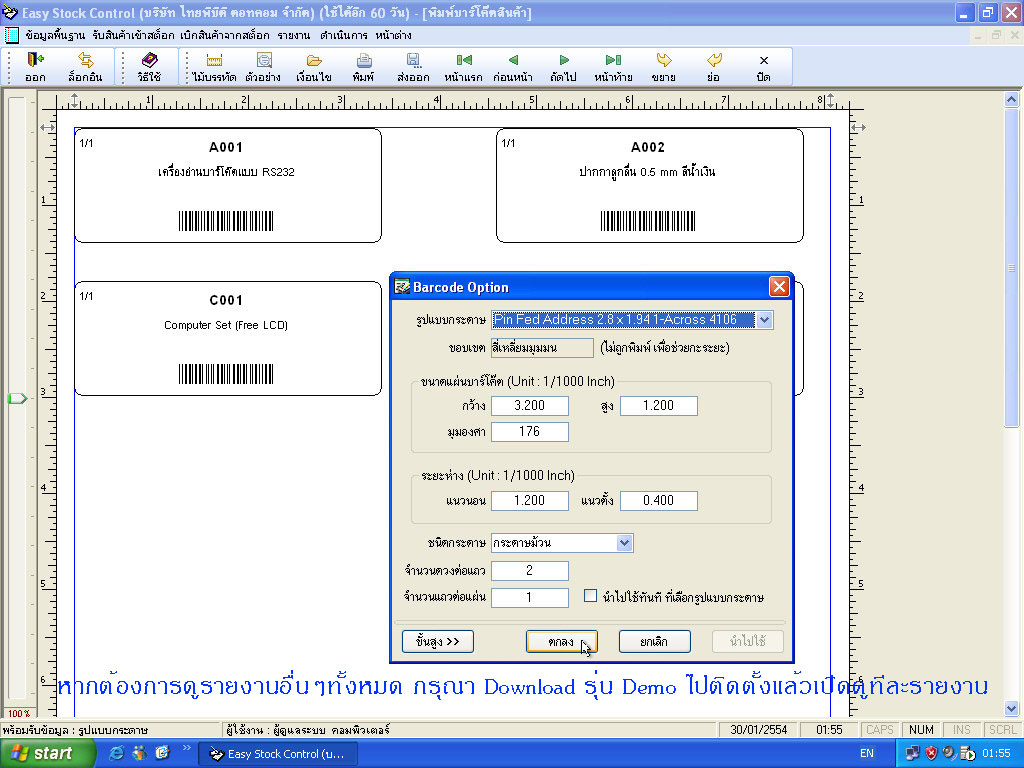Confirm settings with the ตกลง button
The width and height of the screenshot is (1024, 768).
[x=561, y=641]
